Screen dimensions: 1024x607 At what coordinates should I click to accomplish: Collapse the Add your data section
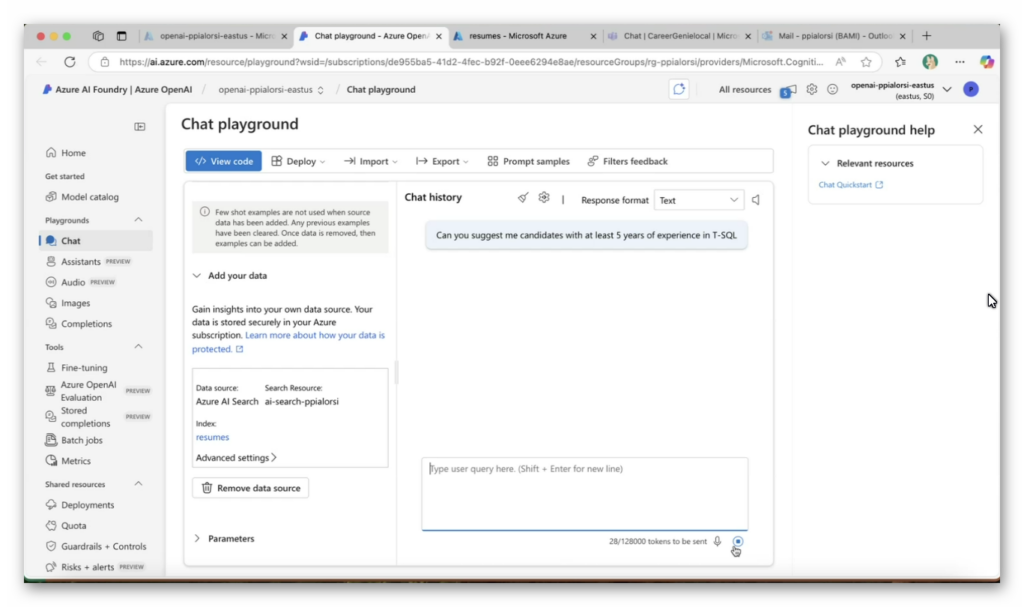click(x=197, y=276)
